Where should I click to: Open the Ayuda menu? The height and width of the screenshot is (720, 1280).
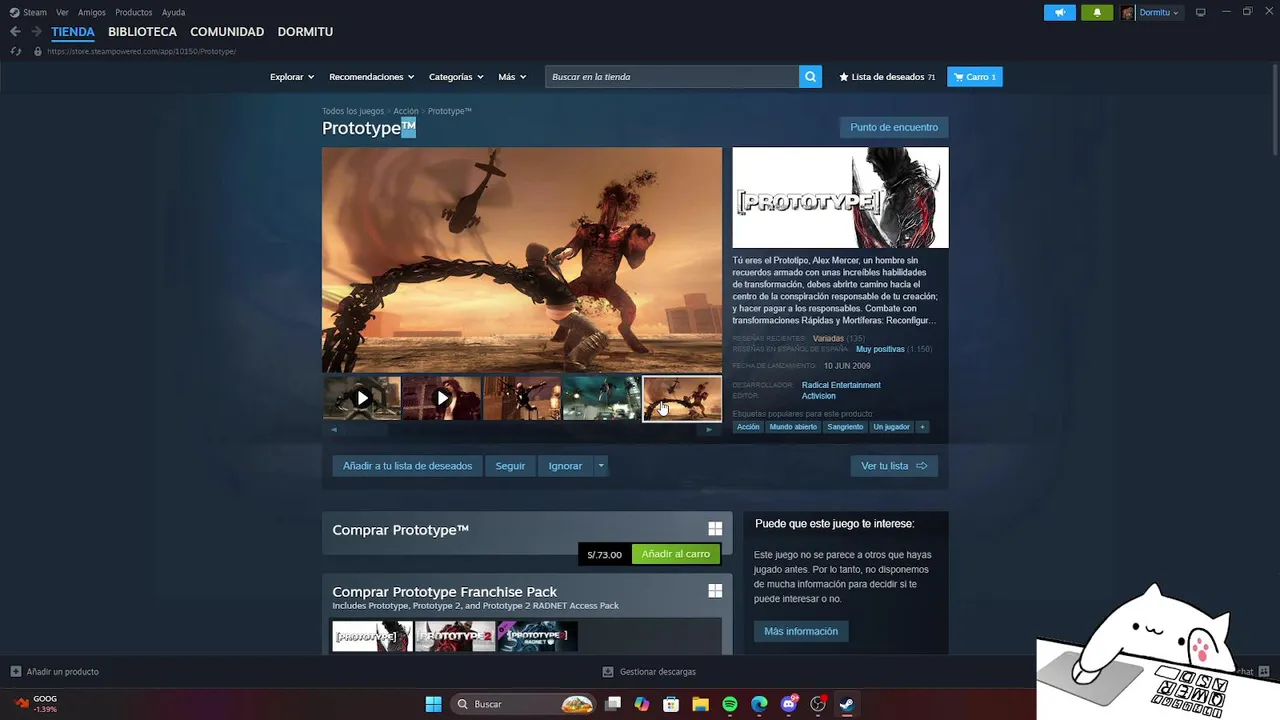pos(173,12)
